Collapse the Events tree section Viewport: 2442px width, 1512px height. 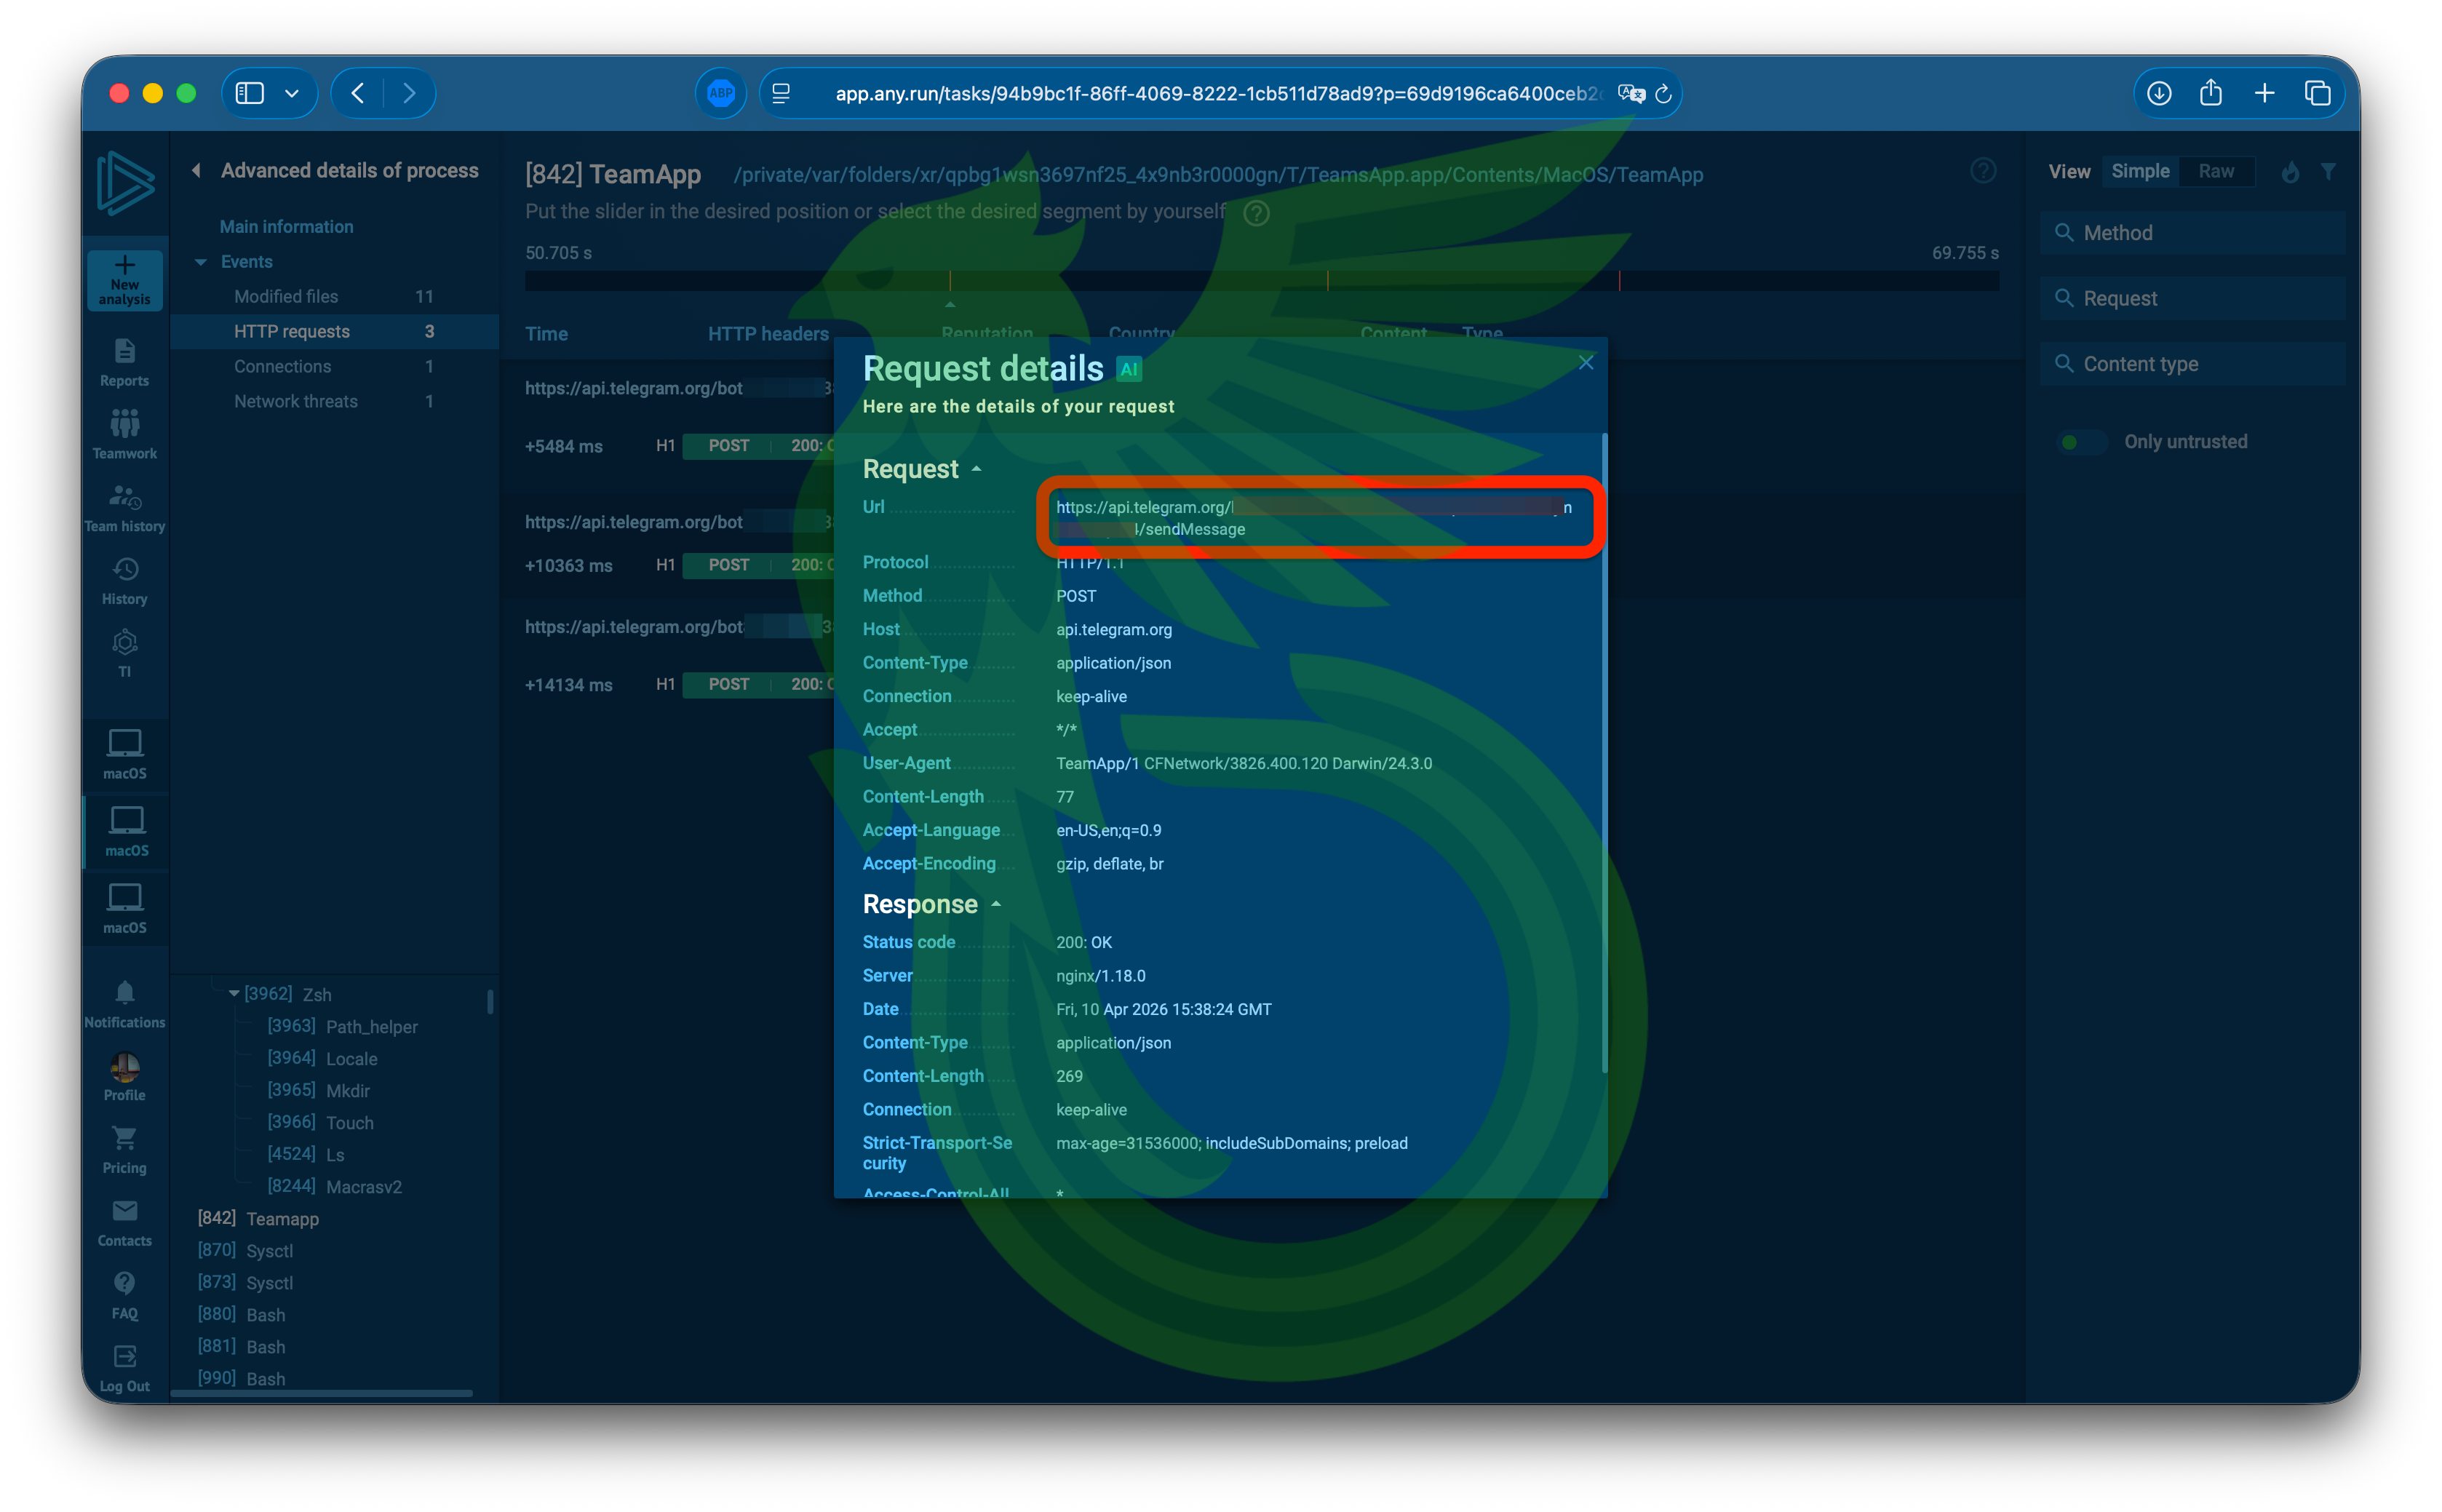tap(201, 262)
